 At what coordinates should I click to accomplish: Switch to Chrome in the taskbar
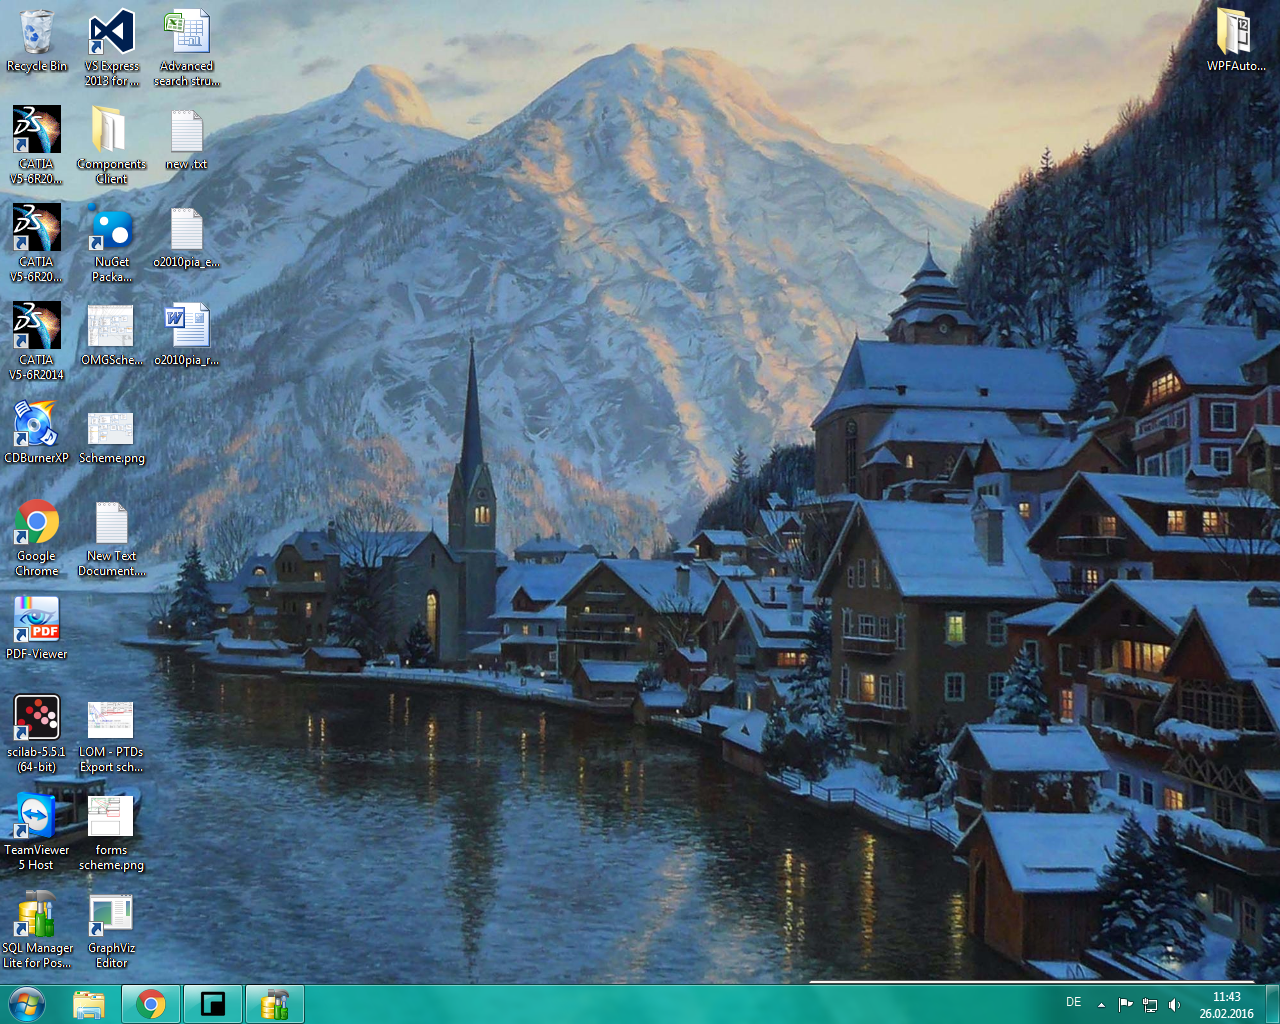(151, 1004)
